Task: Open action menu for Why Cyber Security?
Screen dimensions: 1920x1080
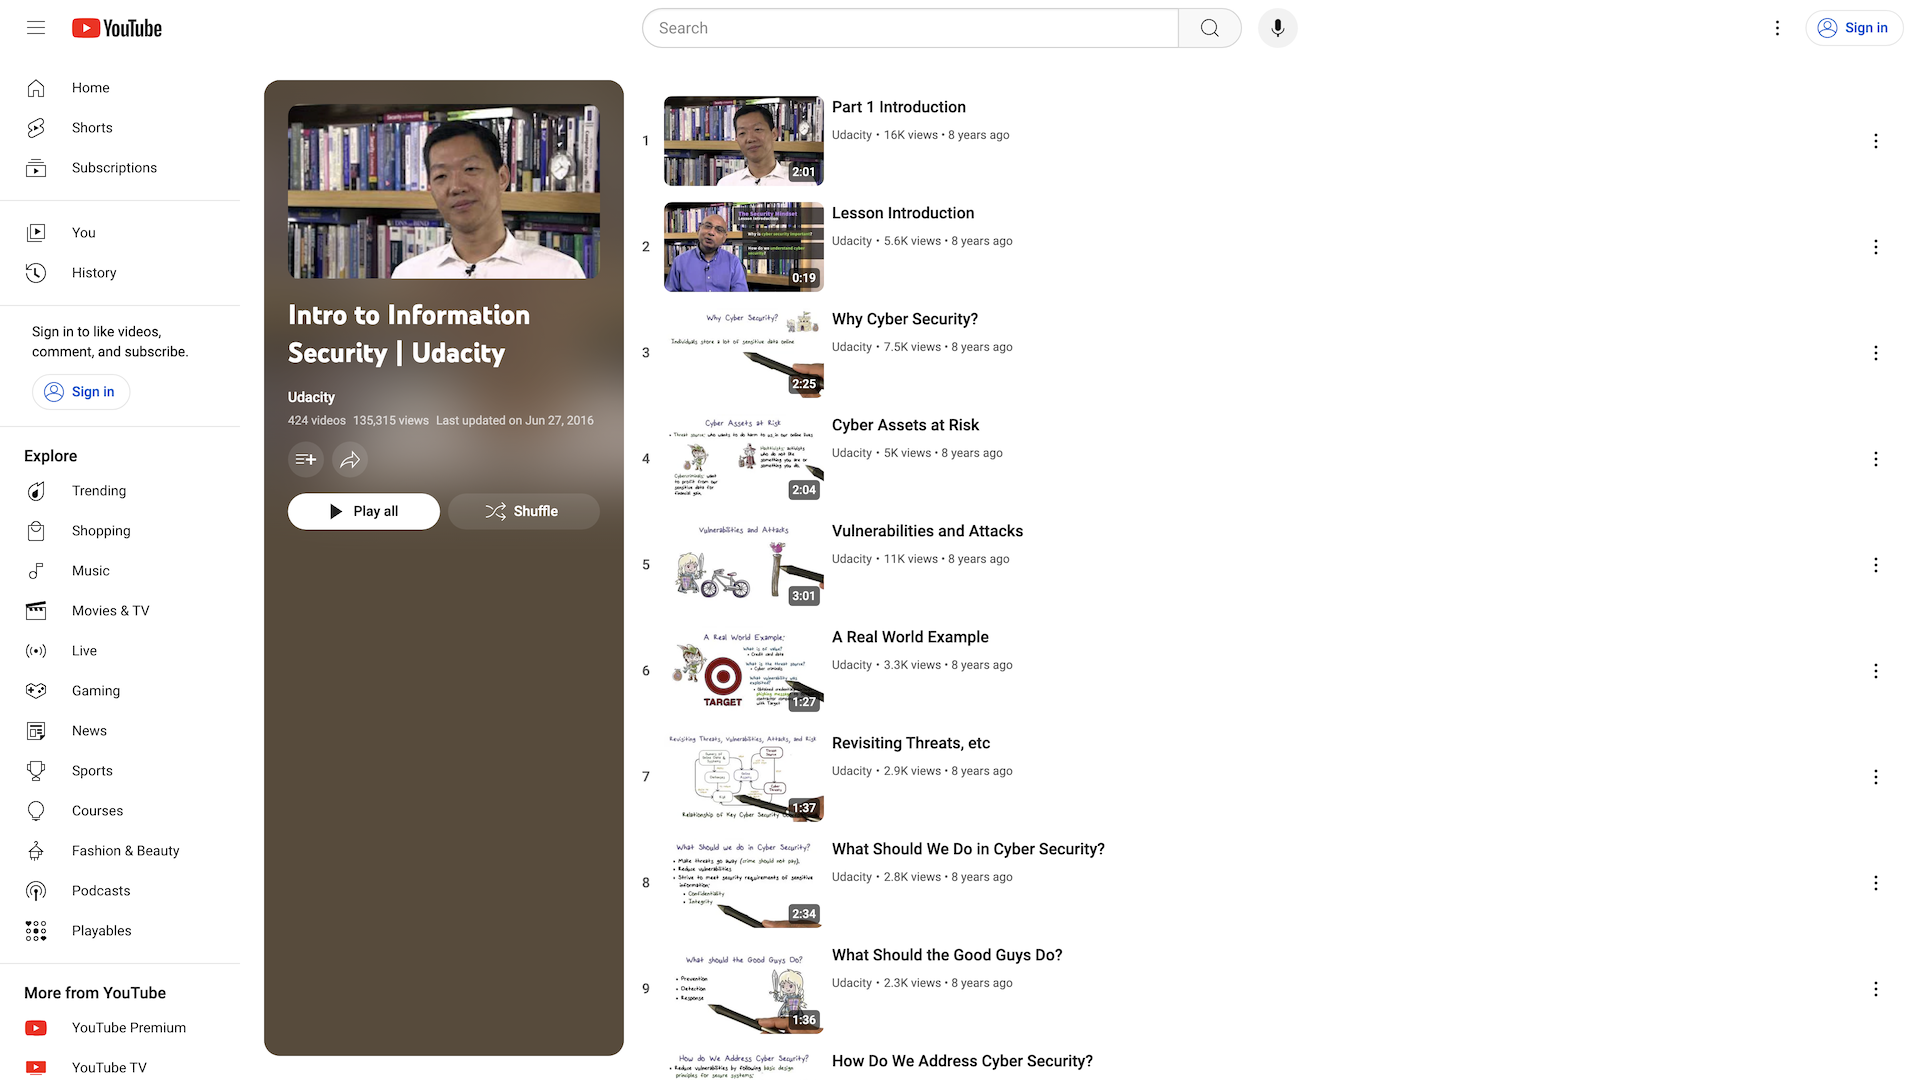Action: 1876,353
